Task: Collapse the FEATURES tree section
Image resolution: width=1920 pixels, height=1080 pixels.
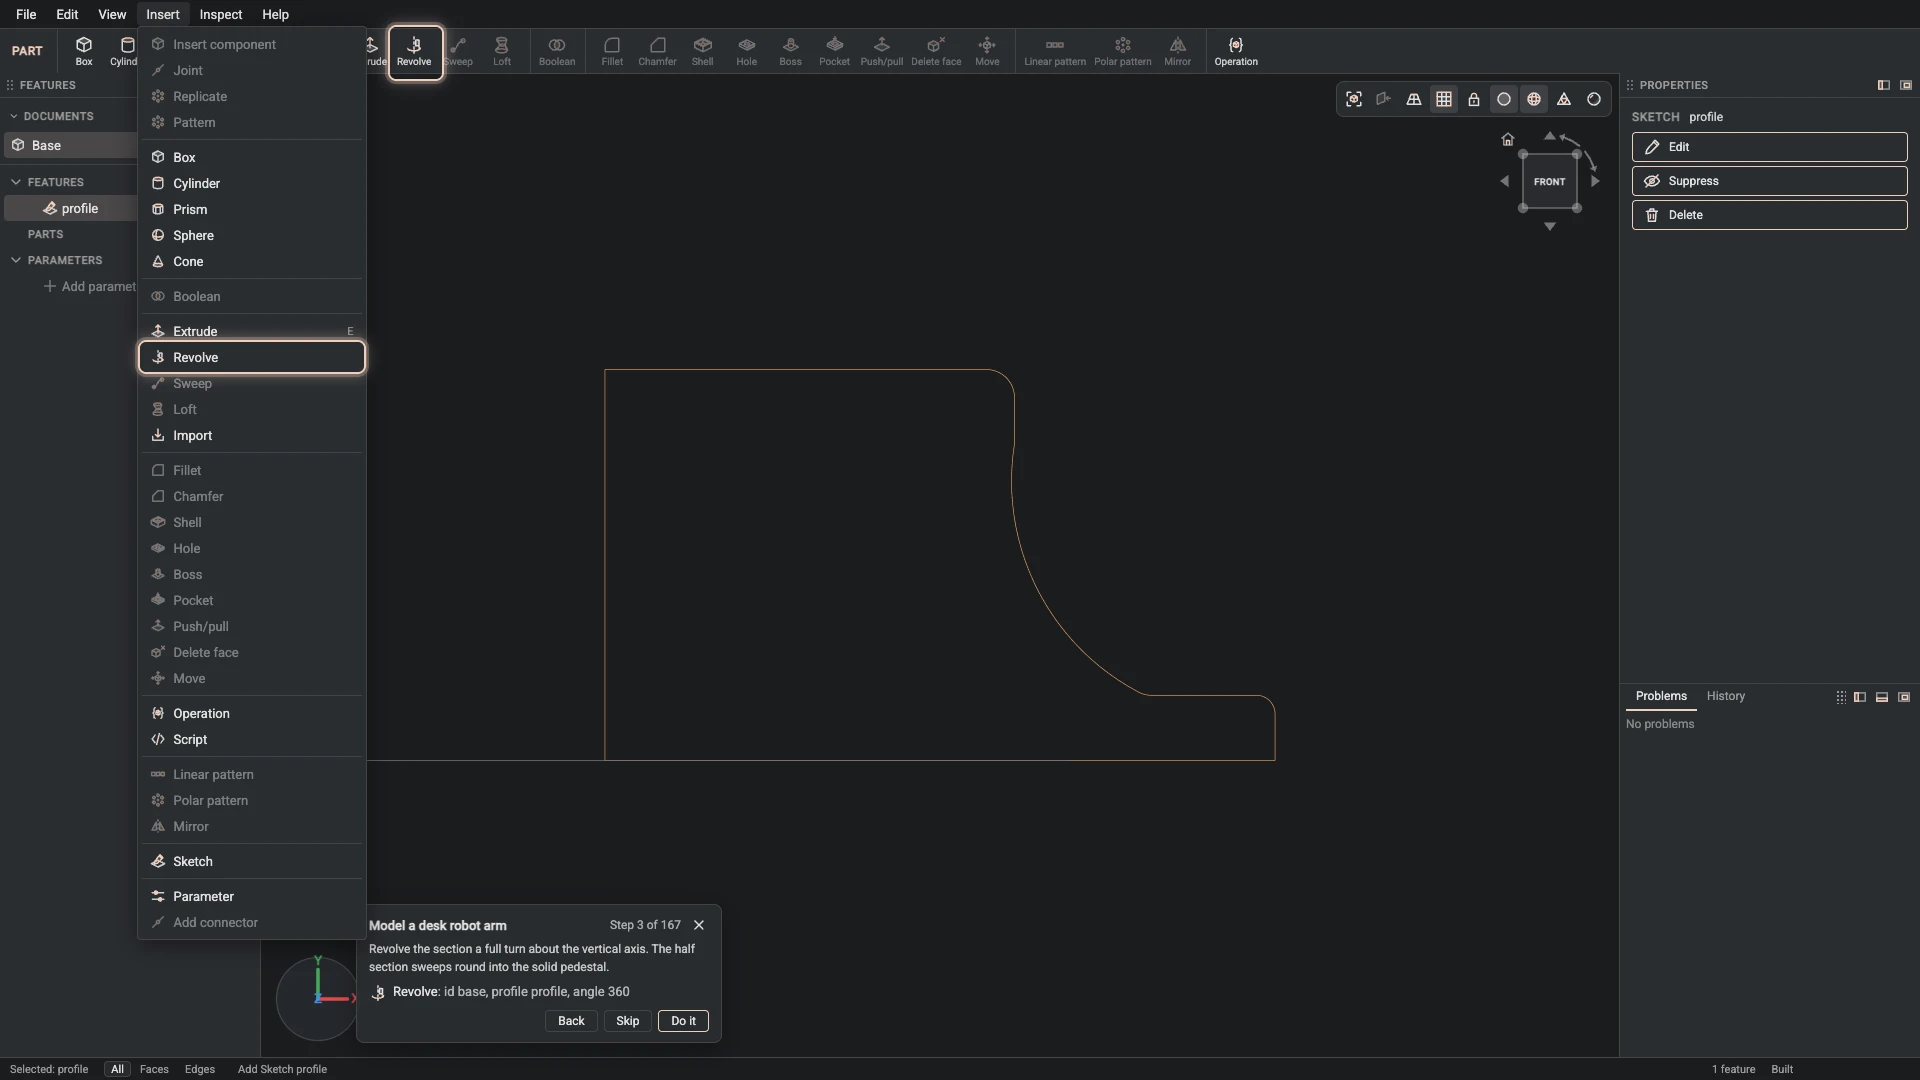Action: [x=16, y=182]
